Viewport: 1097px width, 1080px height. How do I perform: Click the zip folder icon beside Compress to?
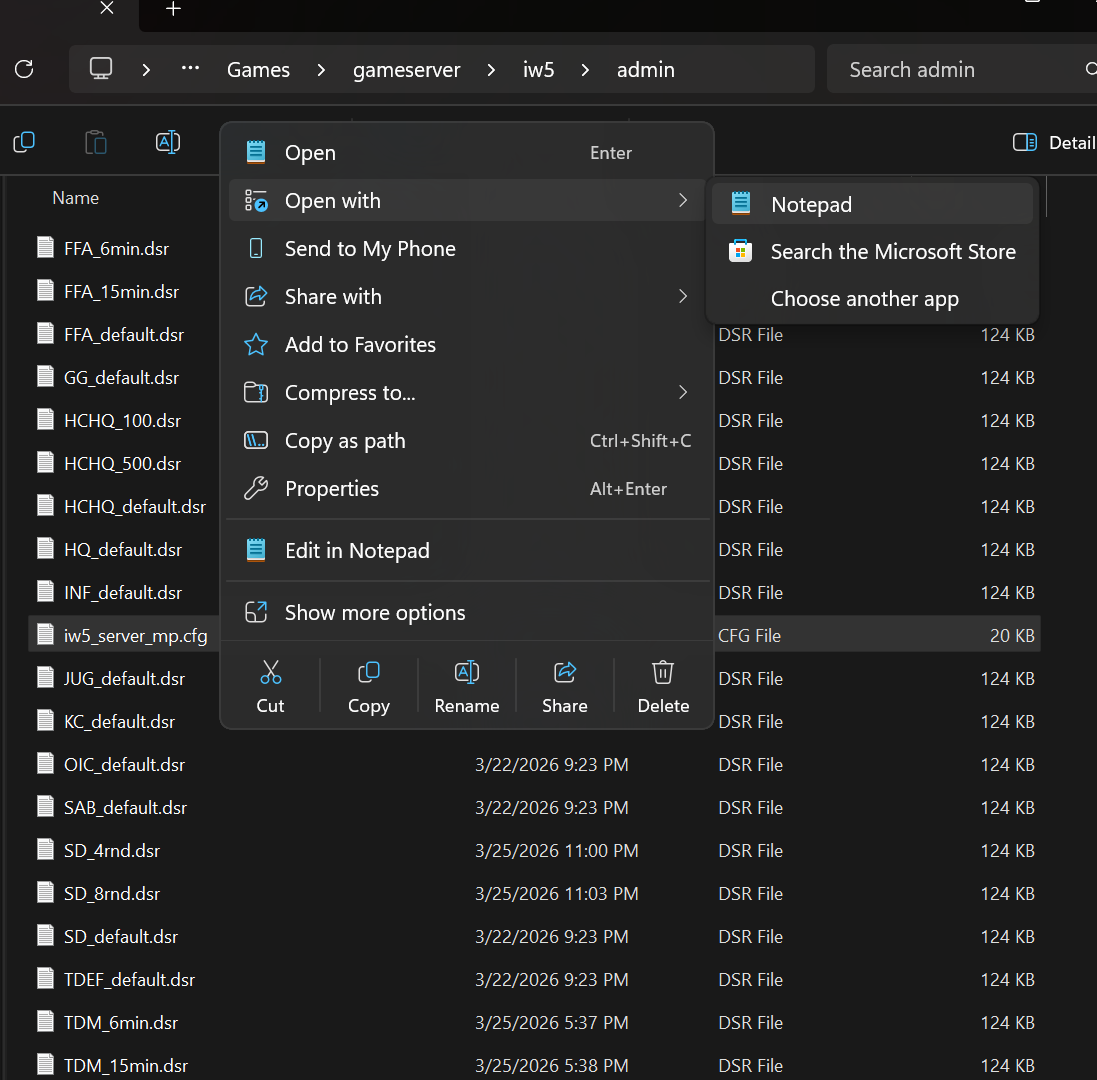pyautogui.click(x=256, y=392)
